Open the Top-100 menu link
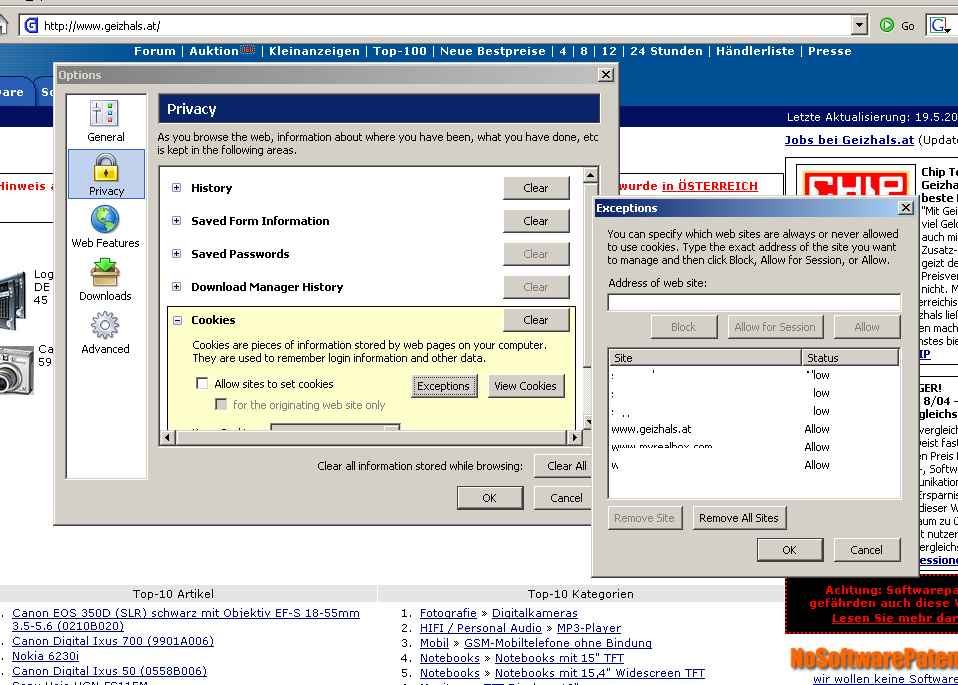The image size is (958, 685). pos(400,51)
